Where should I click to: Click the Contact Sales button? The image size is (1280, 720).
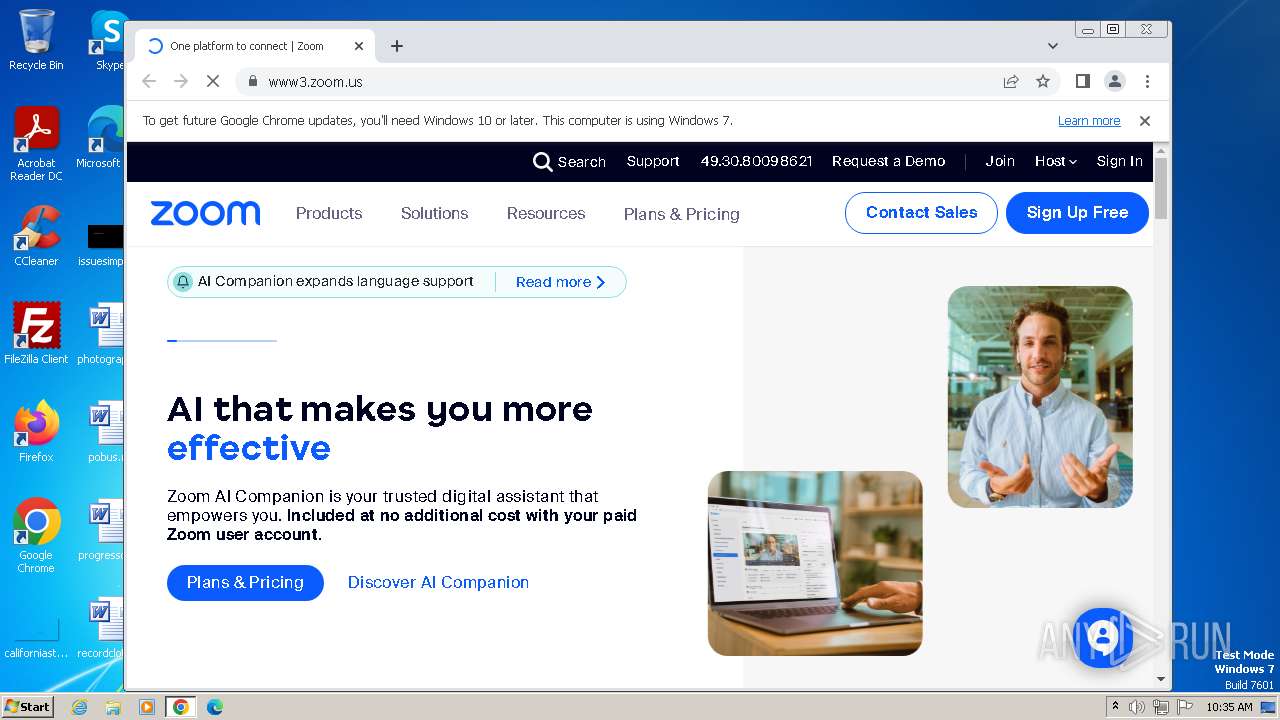(921, 213)
